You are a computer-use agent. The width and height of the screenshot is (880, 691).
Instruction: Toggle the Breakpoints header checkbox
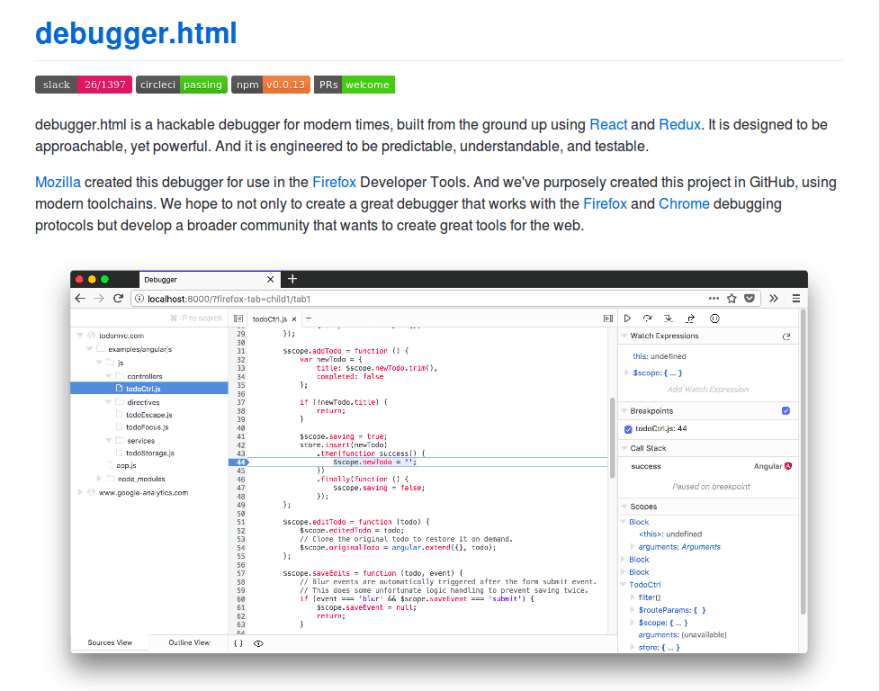[786, 411]
